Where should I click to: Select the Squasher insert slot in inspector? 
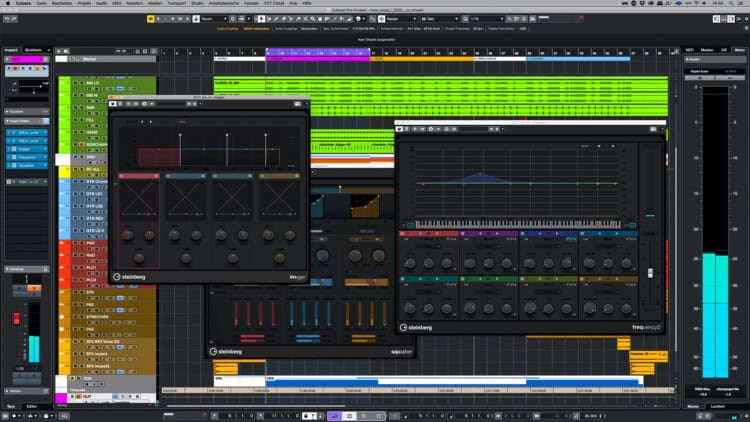pyautogui.click(x=26, y=165)
